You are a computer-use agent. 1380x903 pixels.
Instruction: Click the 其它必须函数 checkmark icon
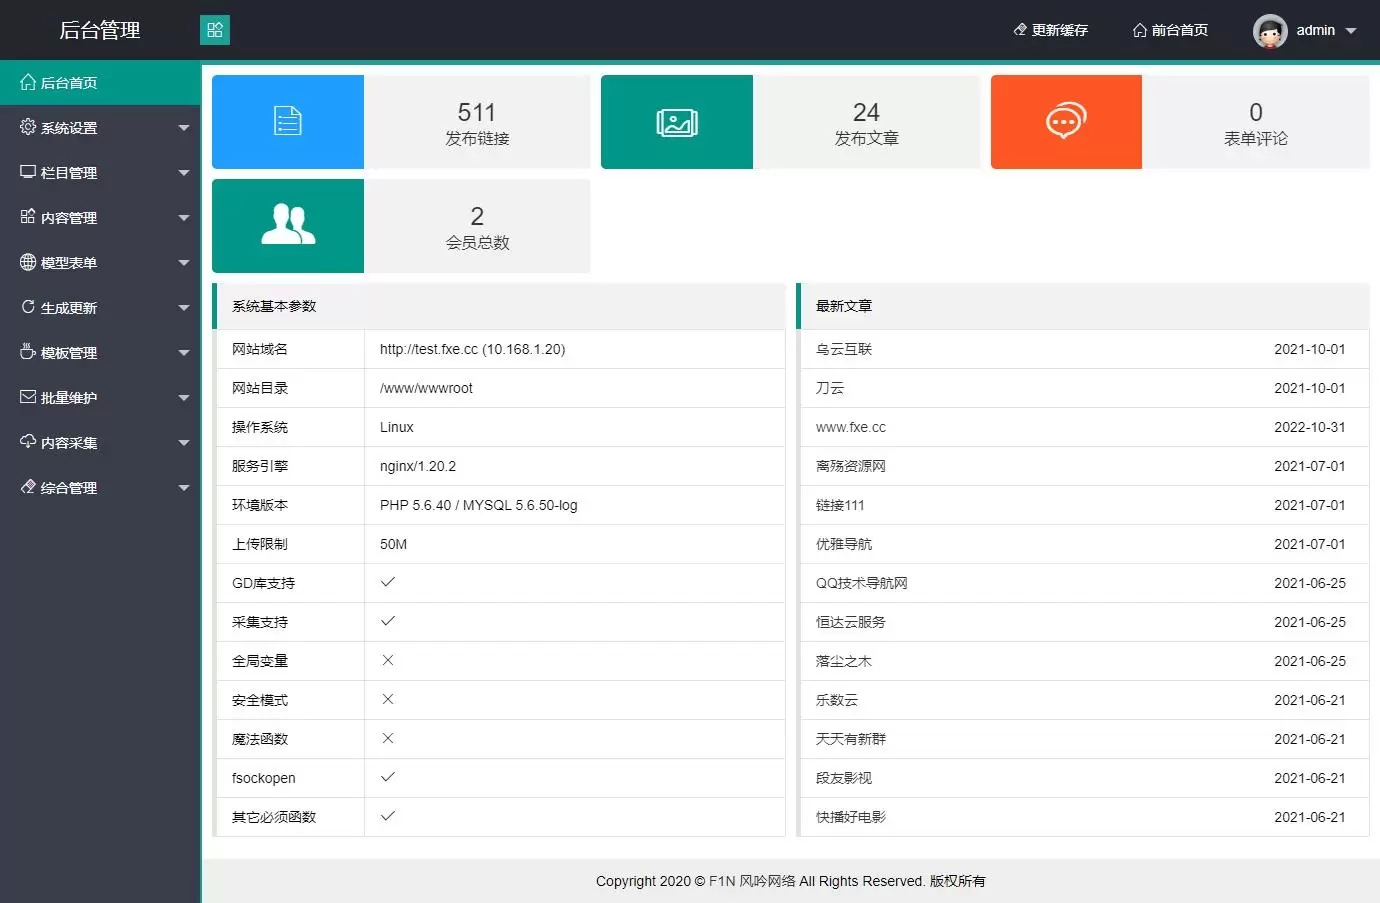pyautogui.click(x=388, y=816)
